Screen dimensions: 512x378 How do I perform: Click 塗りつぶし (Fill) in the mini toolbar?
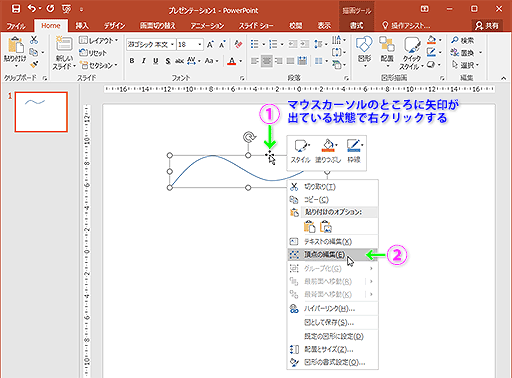[328, 151]
